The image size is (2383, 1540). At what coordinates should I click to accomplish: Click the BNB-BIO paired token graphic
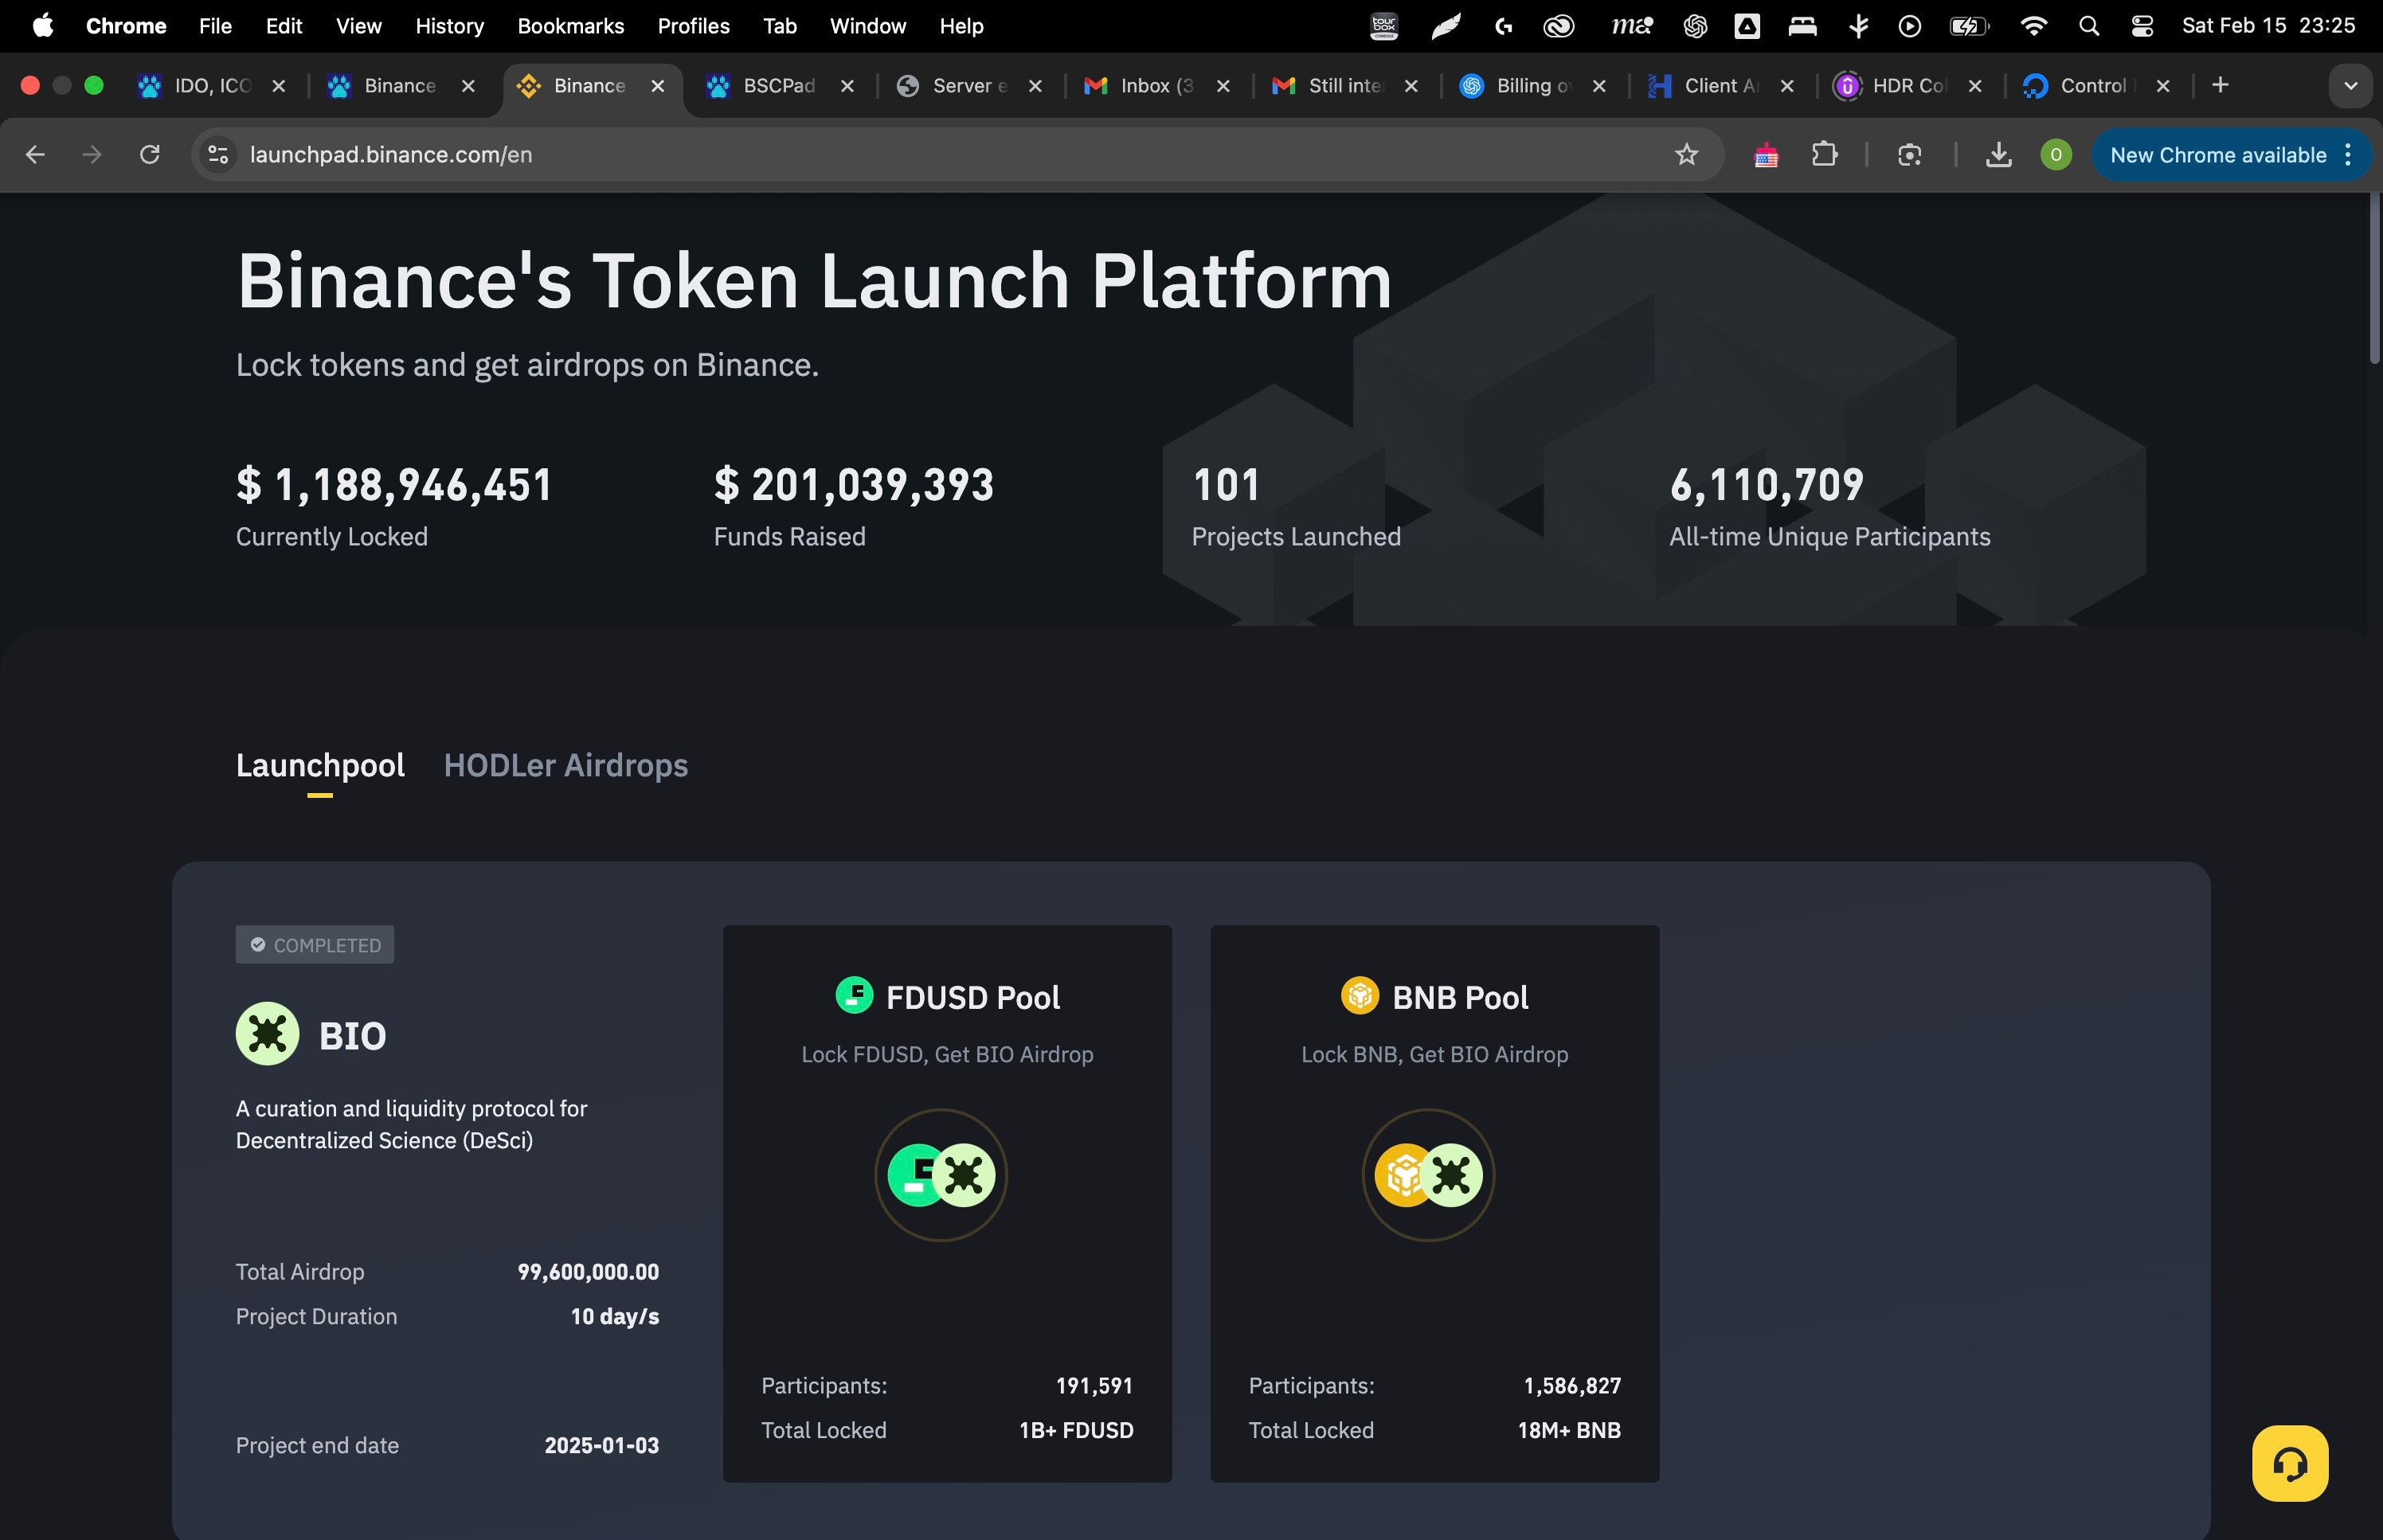pos(1428,1175)
